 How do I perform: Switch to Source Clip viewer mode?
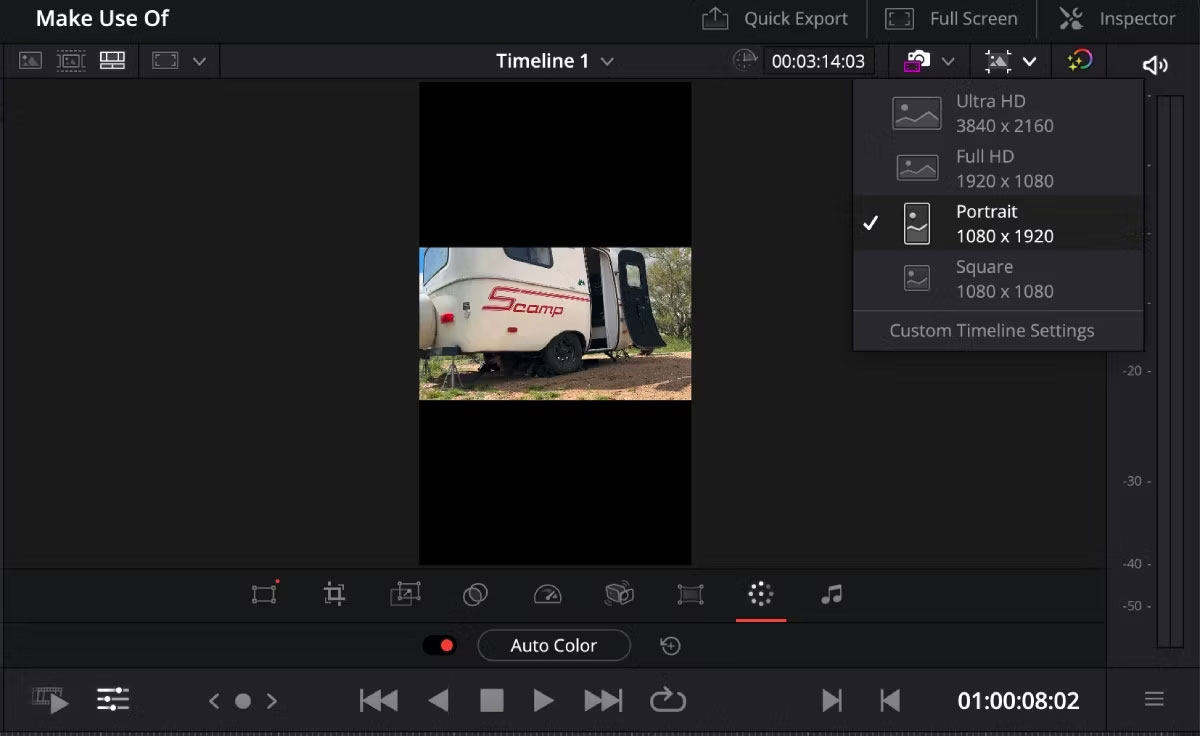pos(31,61)
